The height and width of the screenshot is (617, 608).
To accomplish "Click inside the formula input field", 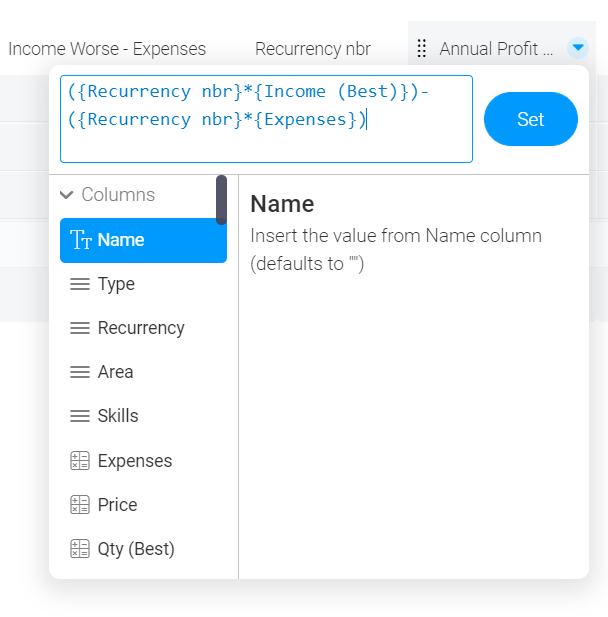I will click(266, 119).
